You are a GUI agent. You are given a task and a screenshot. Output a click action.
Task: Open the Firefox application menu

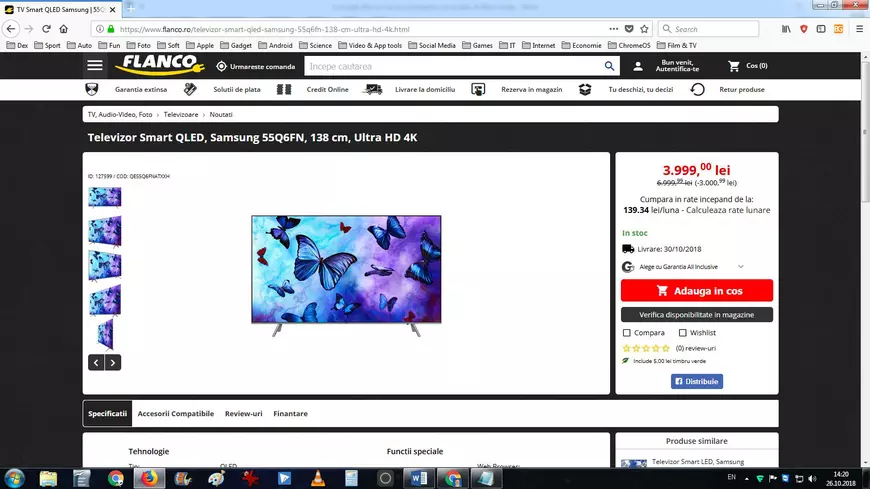[859, 29]
